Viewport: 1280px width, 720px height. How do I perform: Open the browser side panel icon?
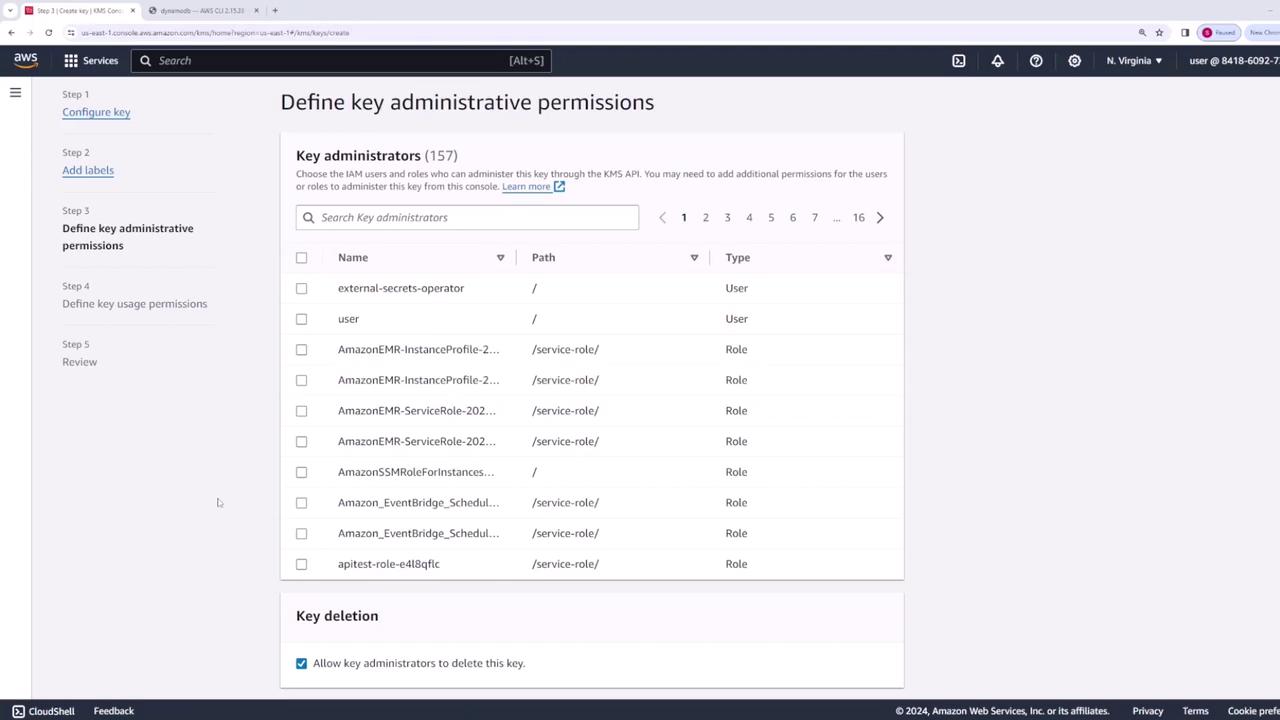[1185, 32]
